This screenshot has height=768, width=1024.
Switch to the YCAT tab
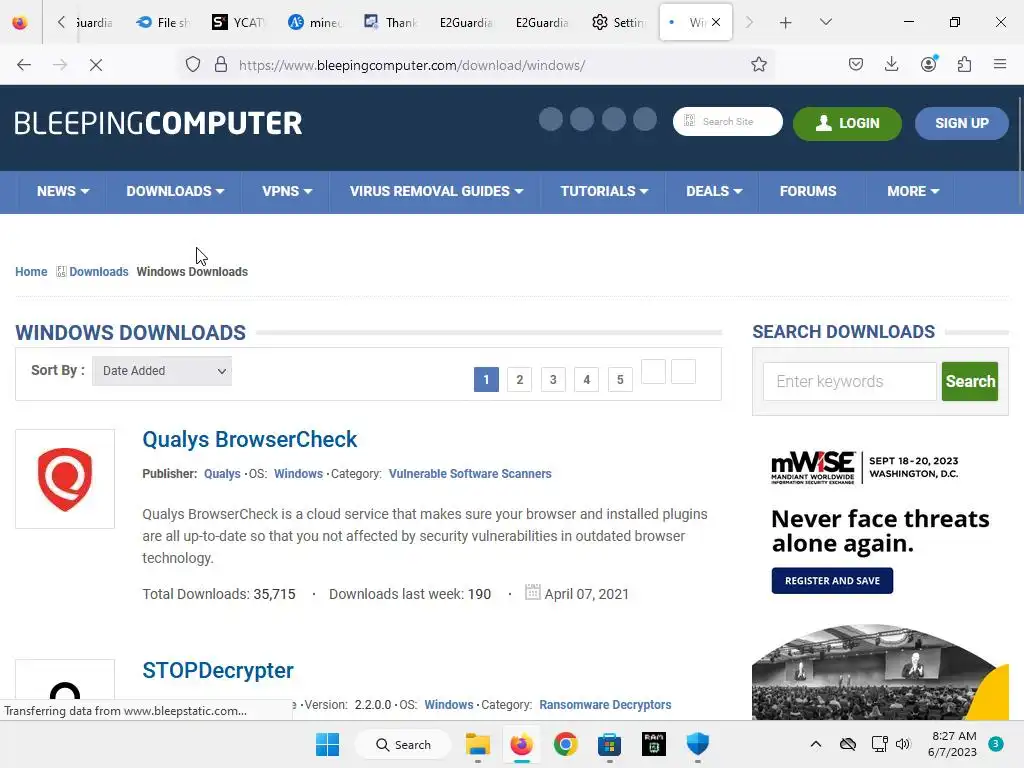pos(238,22)
